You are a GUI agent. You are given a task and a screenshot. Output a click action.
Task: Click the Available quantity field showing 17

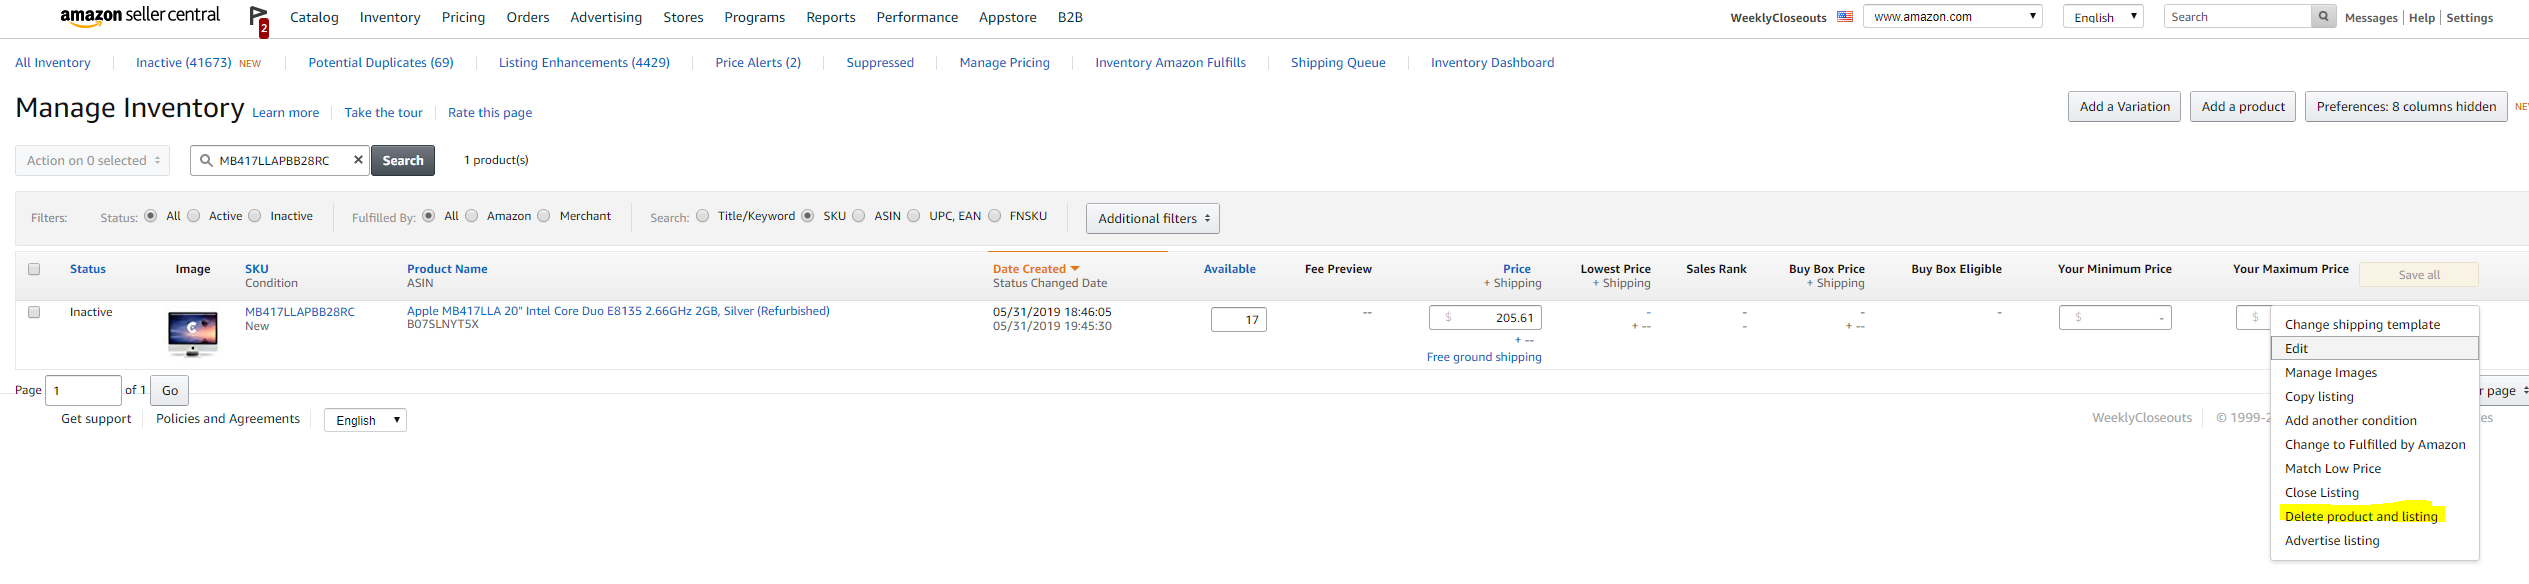[1238, 319]
